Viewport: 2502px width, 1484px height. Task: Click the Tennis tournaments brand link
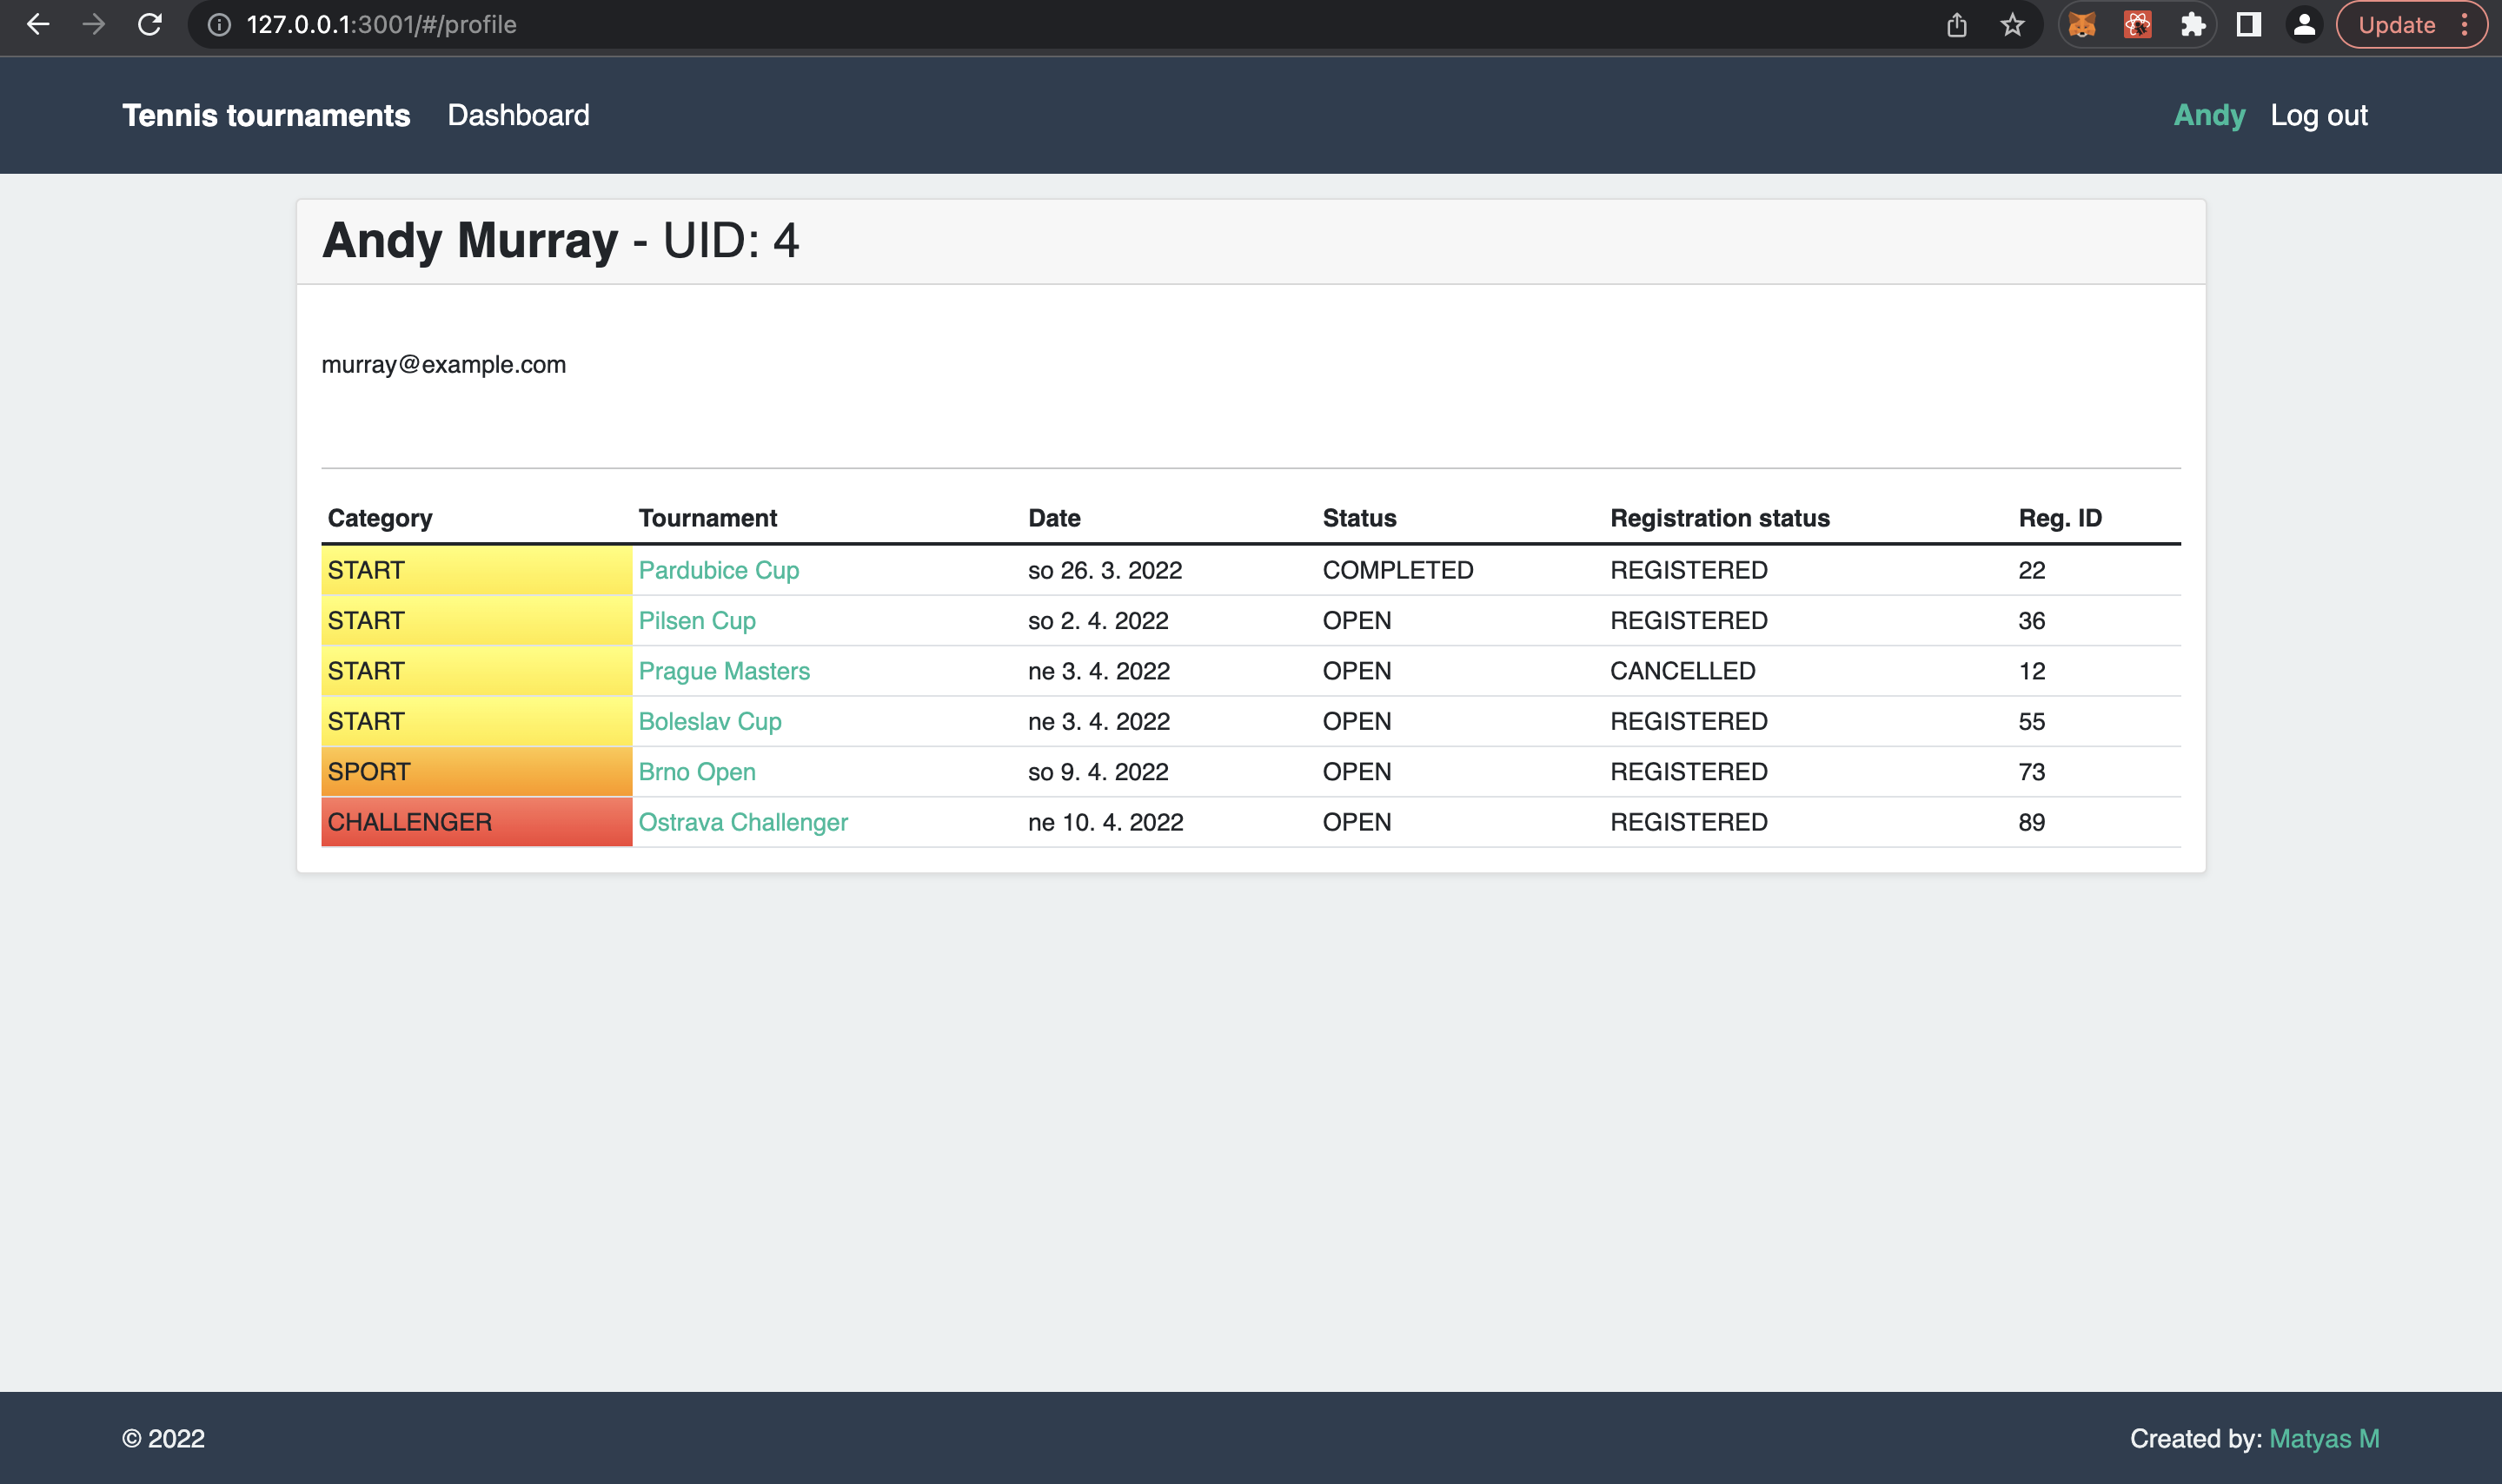266,115
